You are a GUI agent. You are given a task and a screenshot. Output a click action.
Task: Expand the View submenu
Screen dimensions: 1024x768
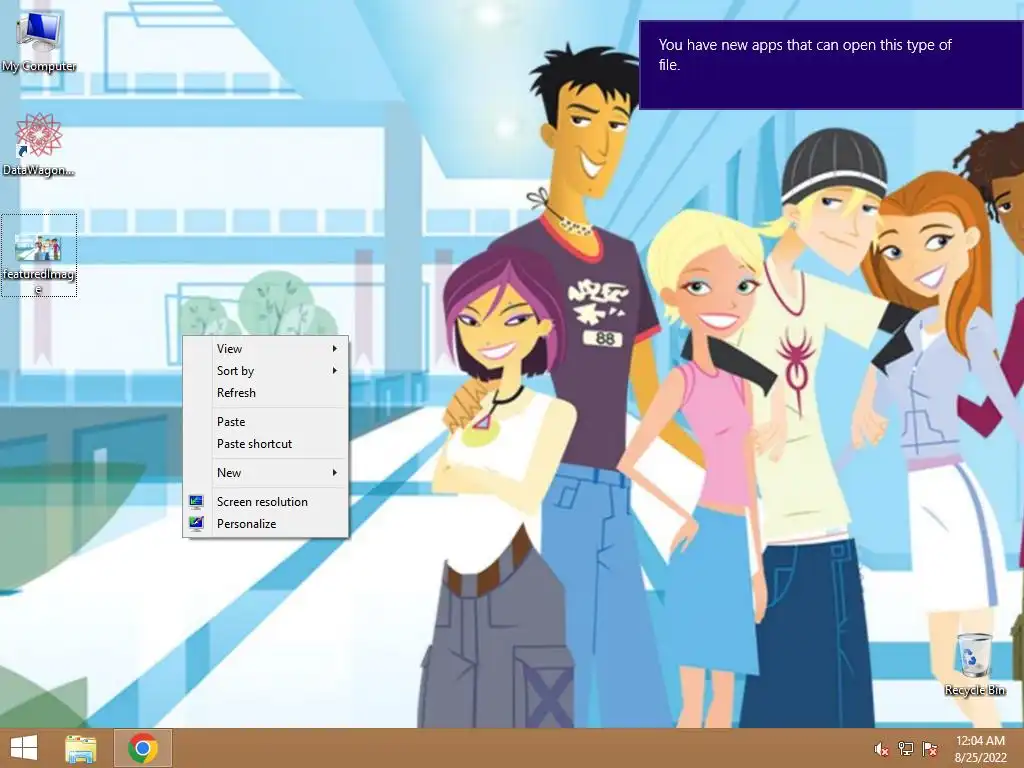tap(266, 349)
